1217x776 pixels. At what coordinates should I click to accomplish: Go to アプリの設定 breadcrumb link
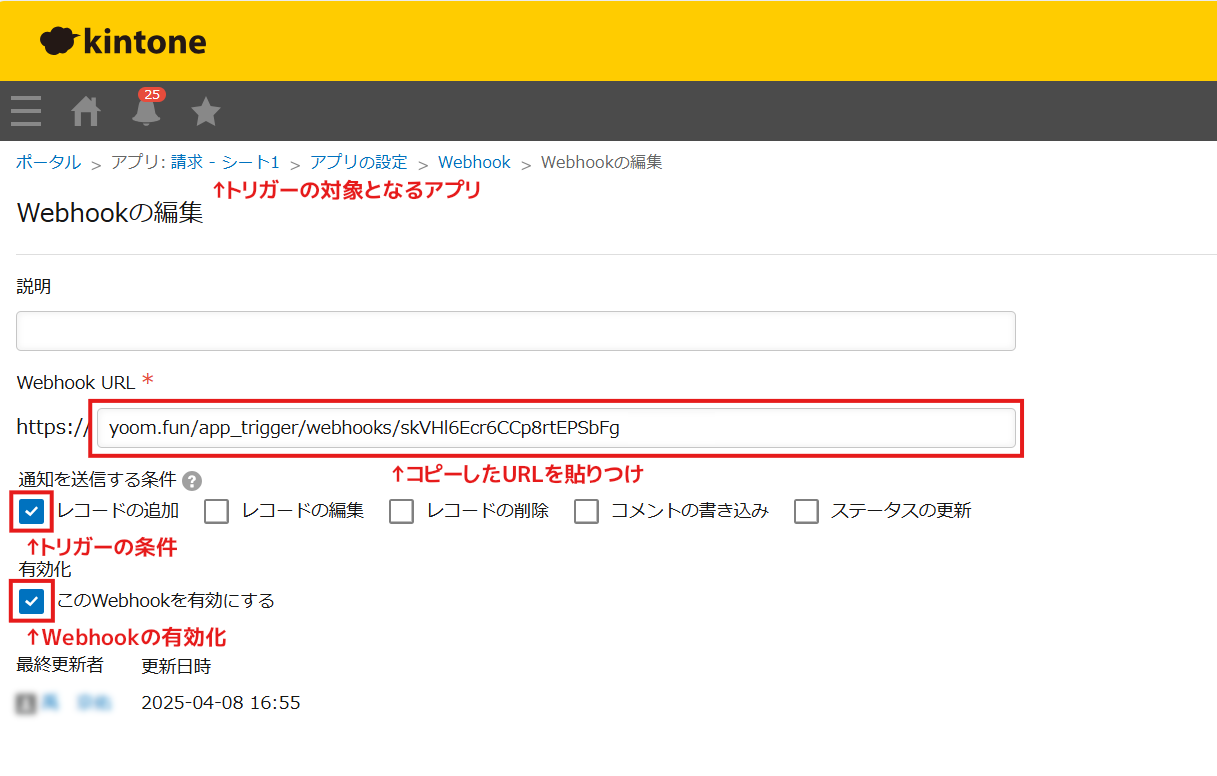(359, 162)
